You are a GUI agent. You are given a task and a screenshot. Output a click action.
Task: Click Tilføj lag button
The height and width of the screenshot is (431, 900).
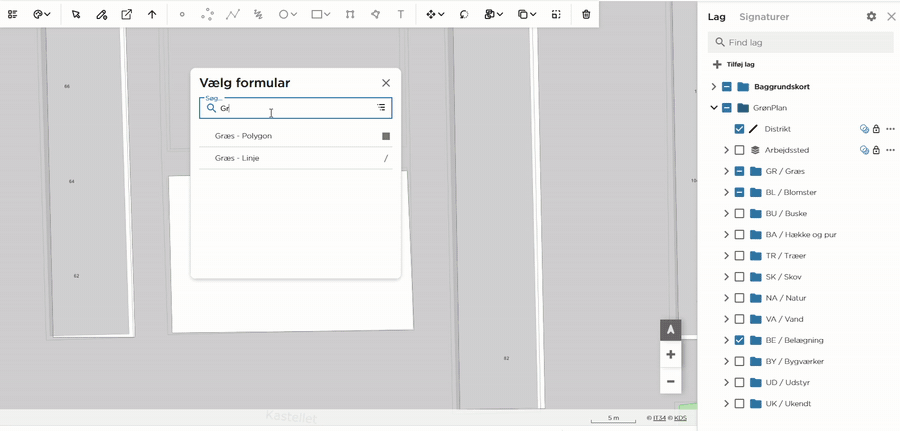(x=734, y=65)
